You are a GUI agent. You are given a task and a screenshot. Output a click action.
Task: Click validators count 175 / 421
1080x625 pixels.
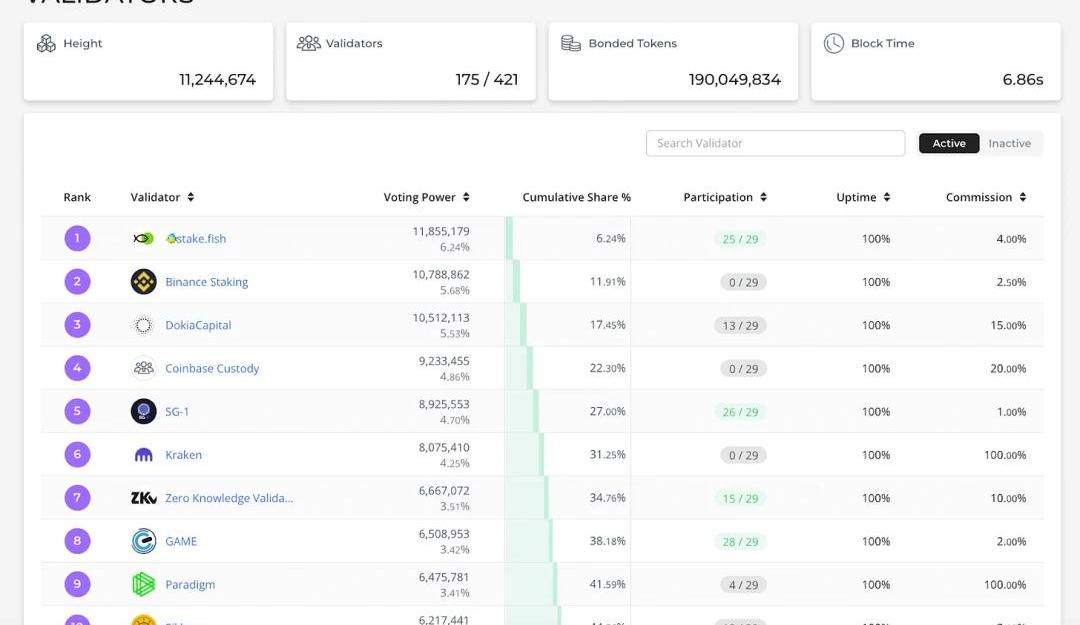[486, 80]
